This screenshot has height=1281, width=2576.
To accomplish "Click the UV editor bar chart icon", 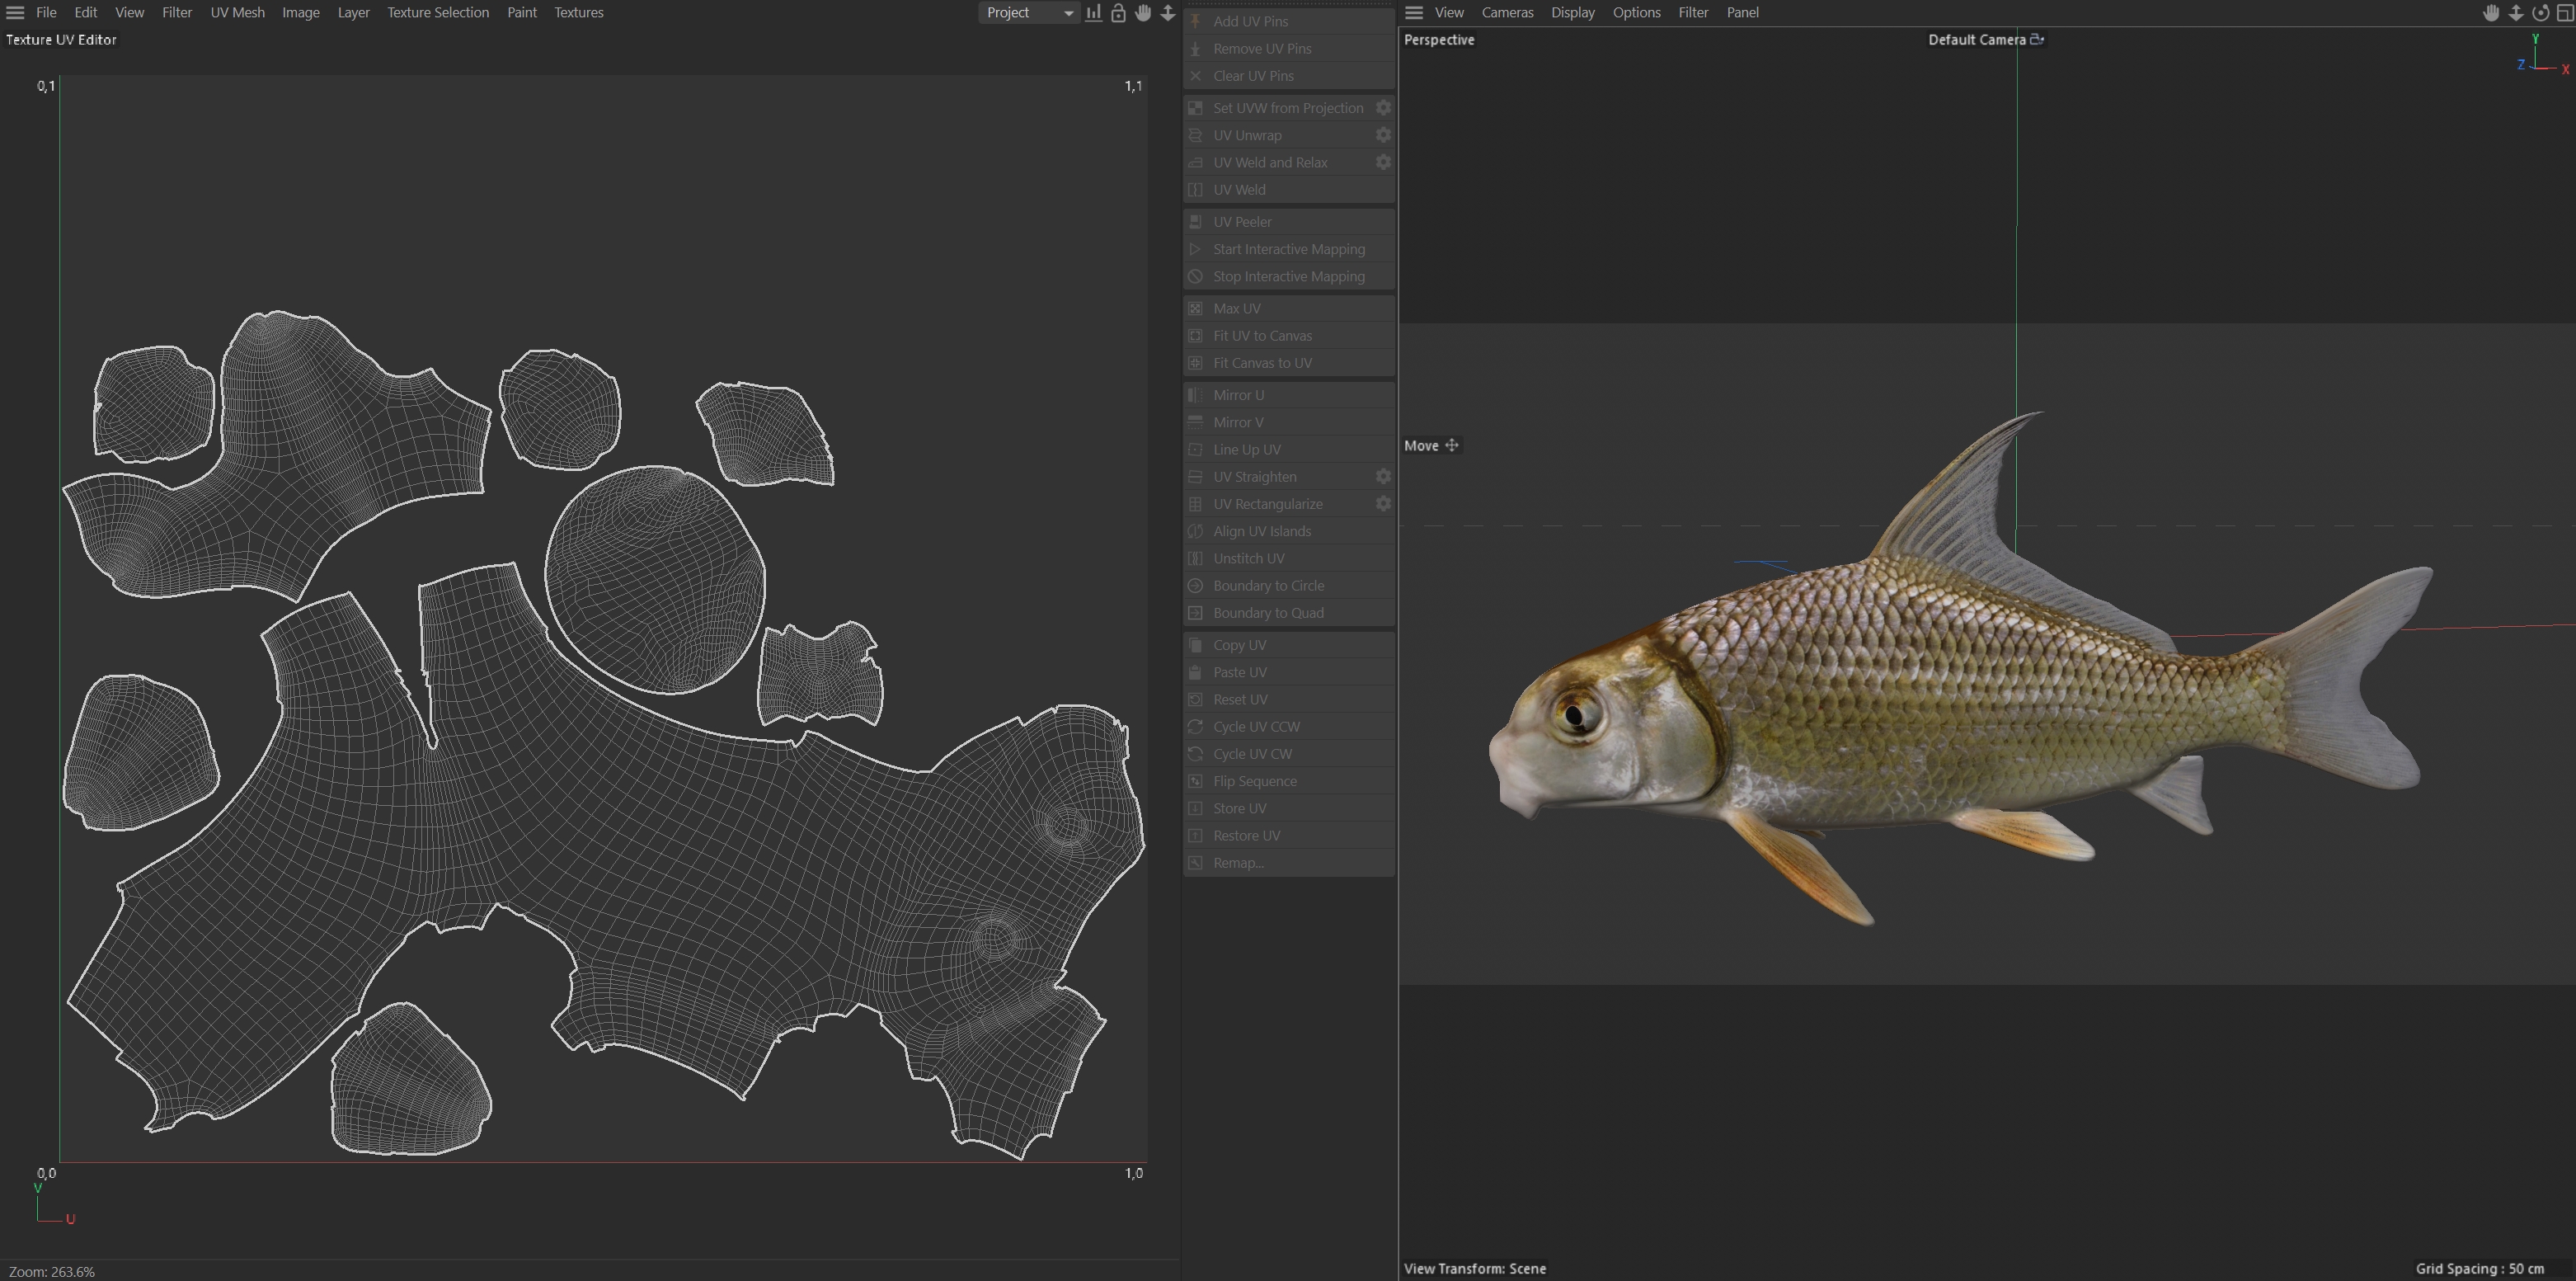I will click(1094, 13).
